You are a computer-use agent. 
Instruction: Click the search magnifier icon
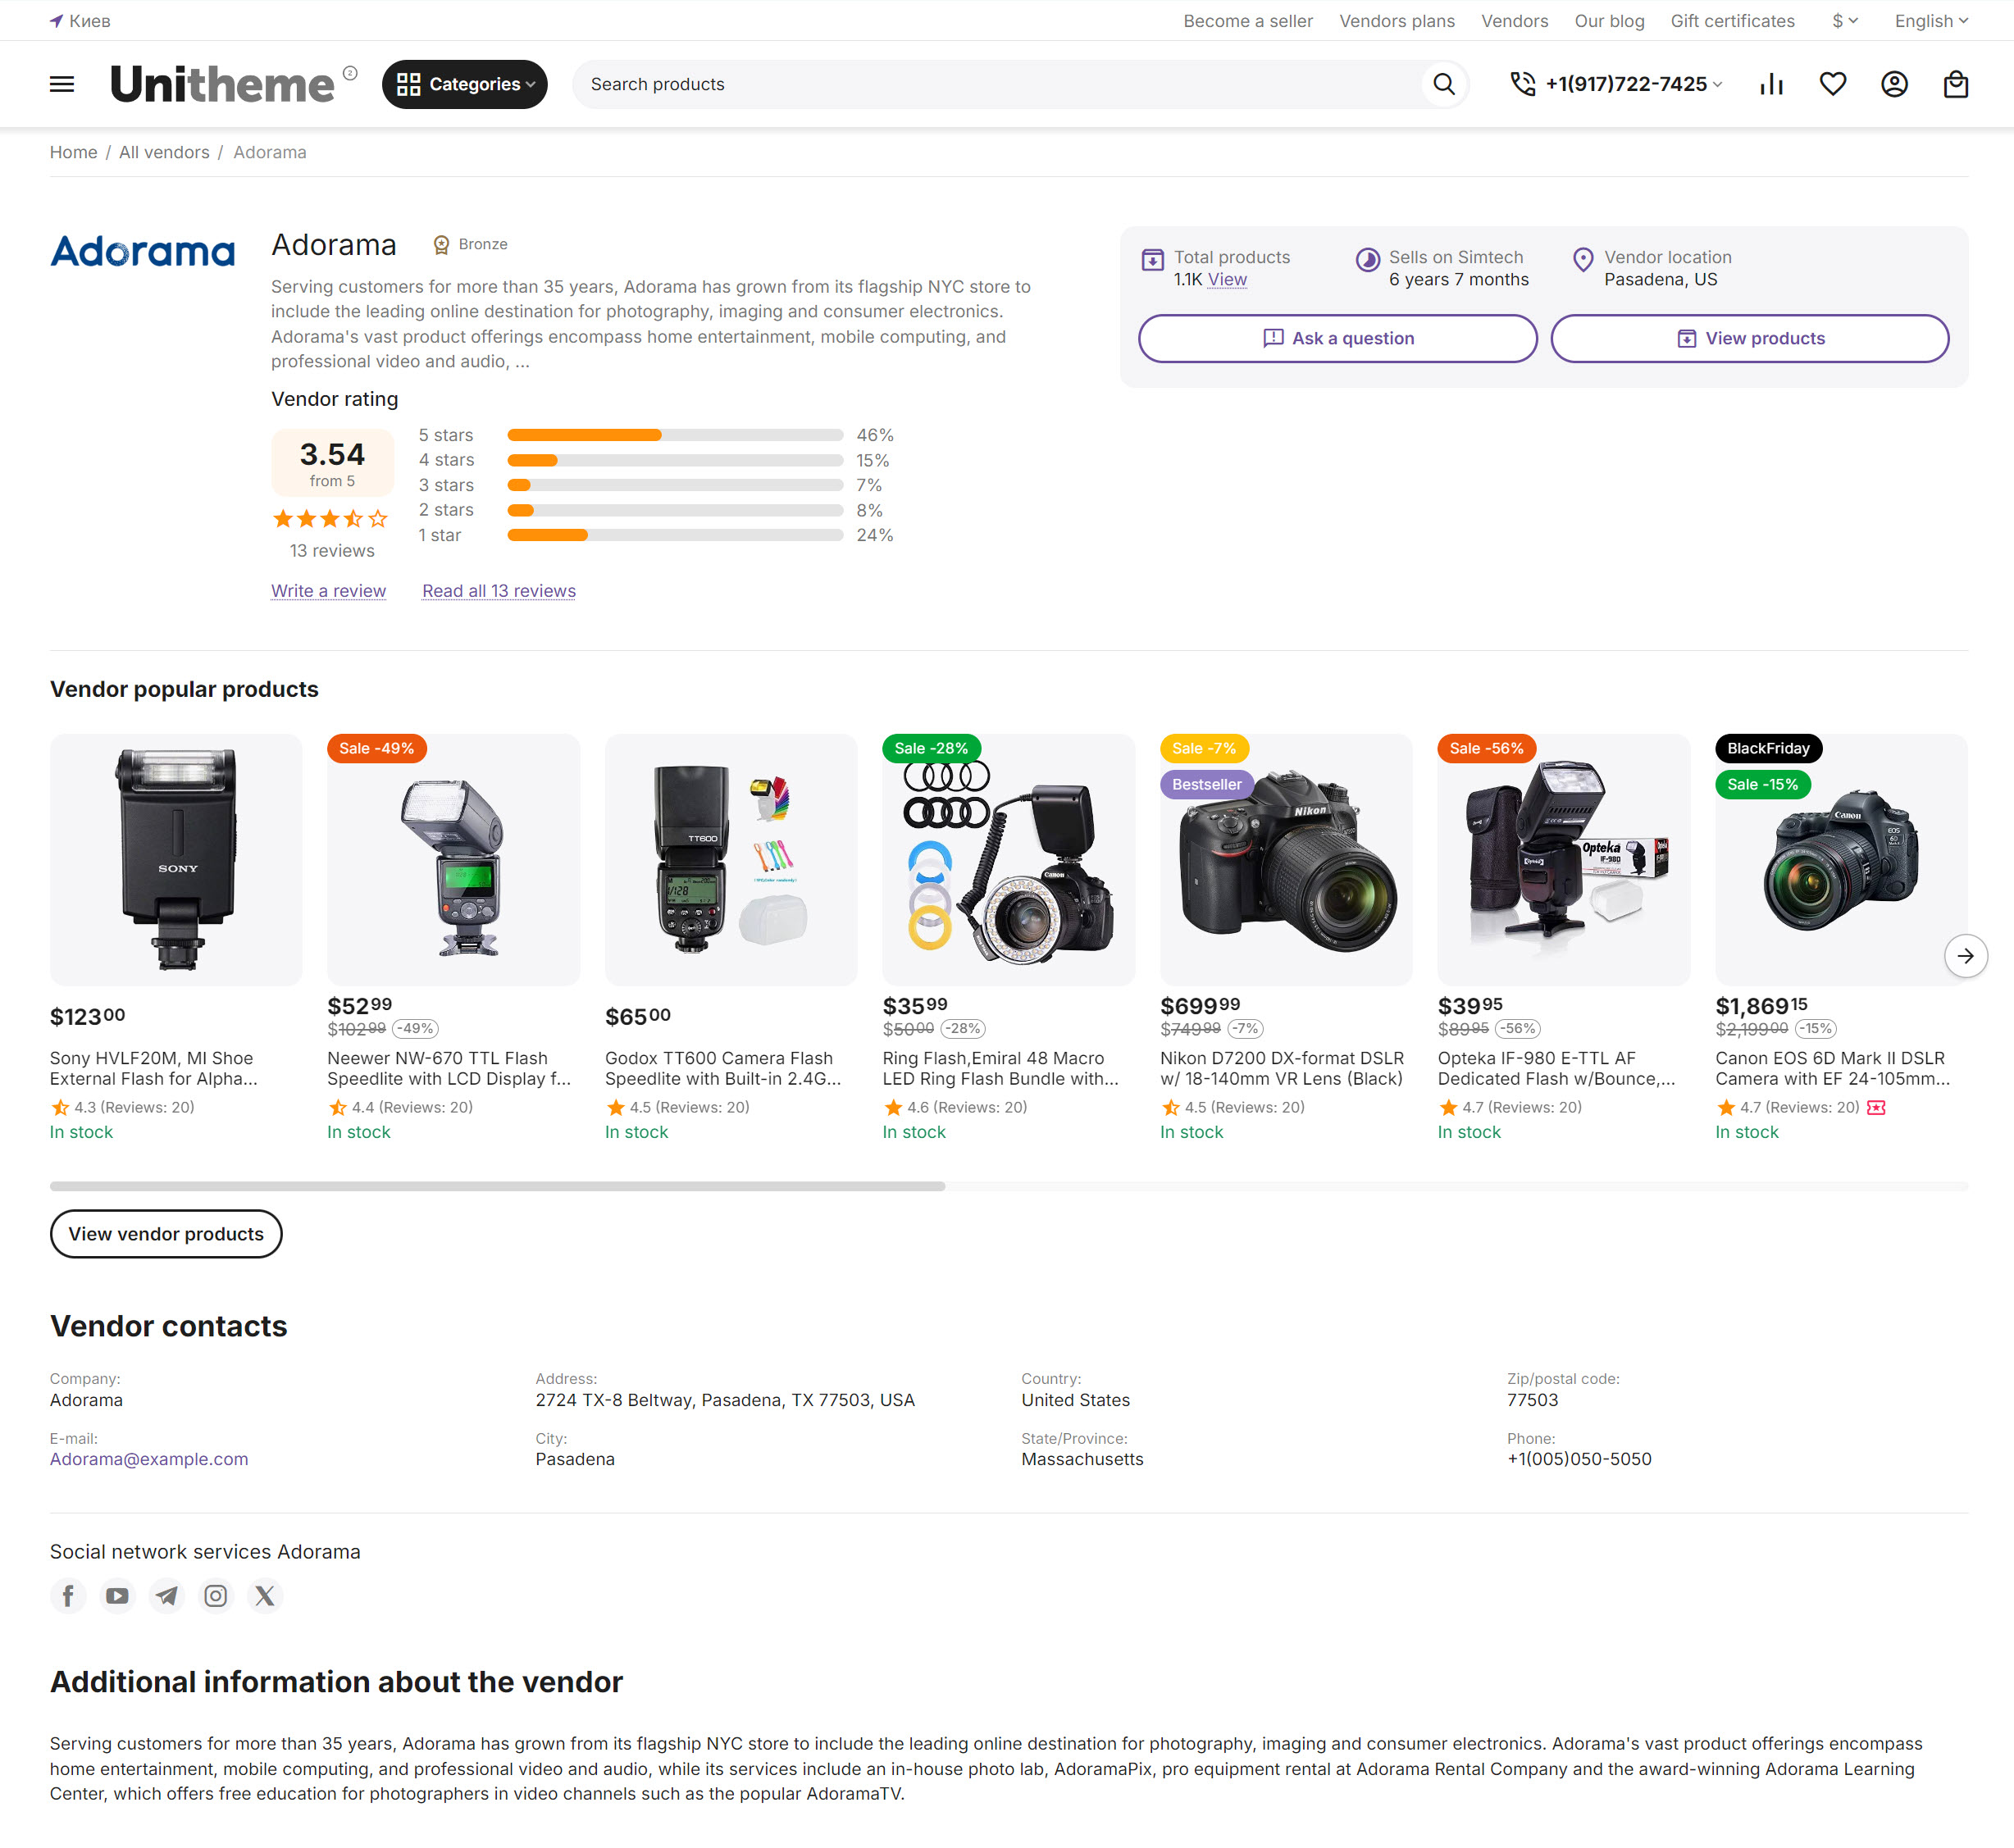point(1443,84)
